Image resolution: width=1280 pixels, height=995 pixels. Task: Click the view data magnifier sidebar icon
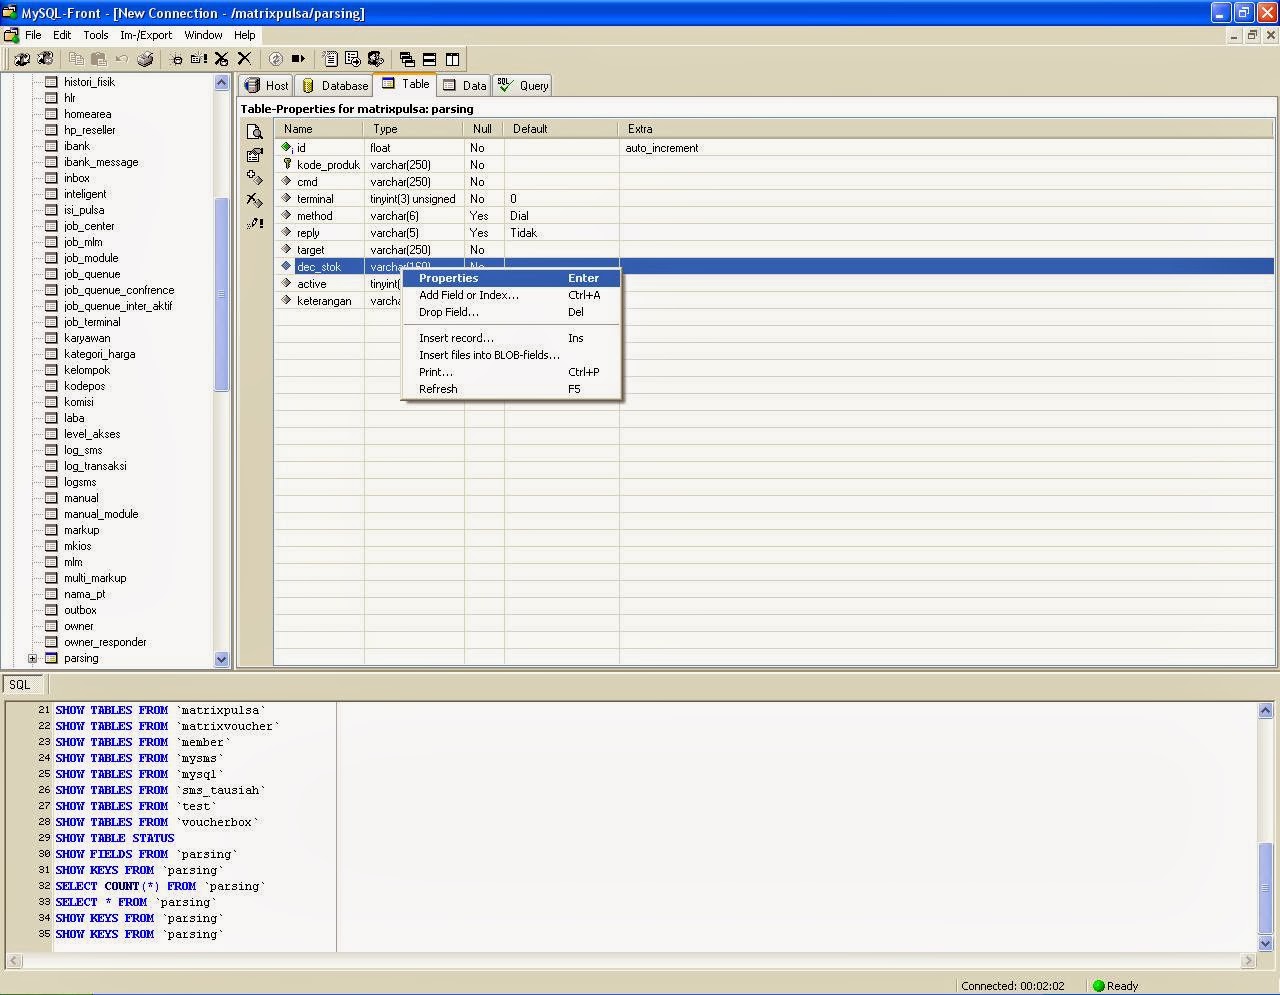coord(255,132)
